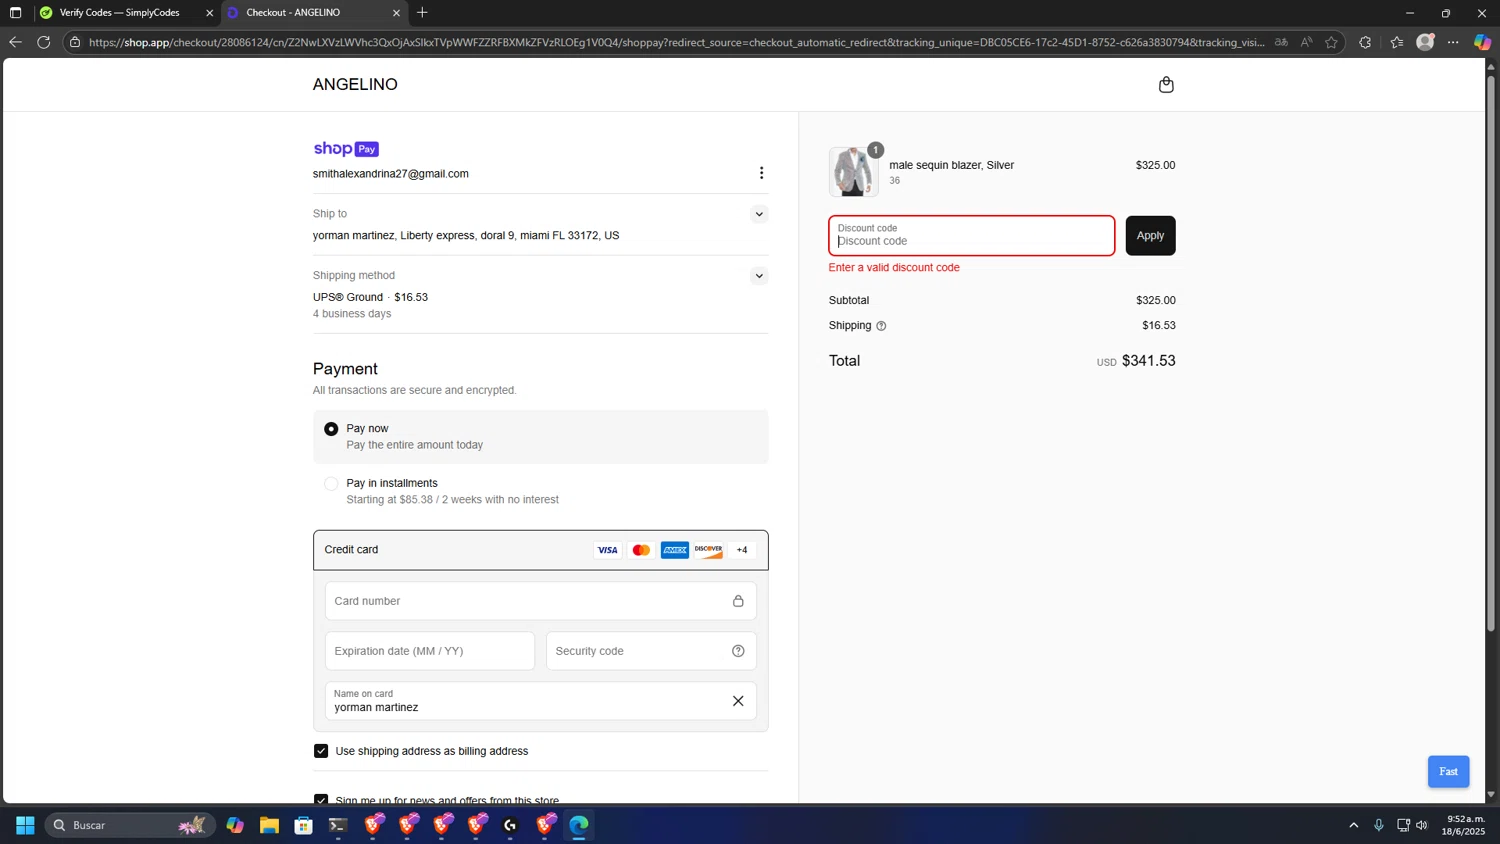Image resolution: width=1500 pixels, height=844 pixels.
Task: Open volume control in system tray
Action: (1422, 825)
